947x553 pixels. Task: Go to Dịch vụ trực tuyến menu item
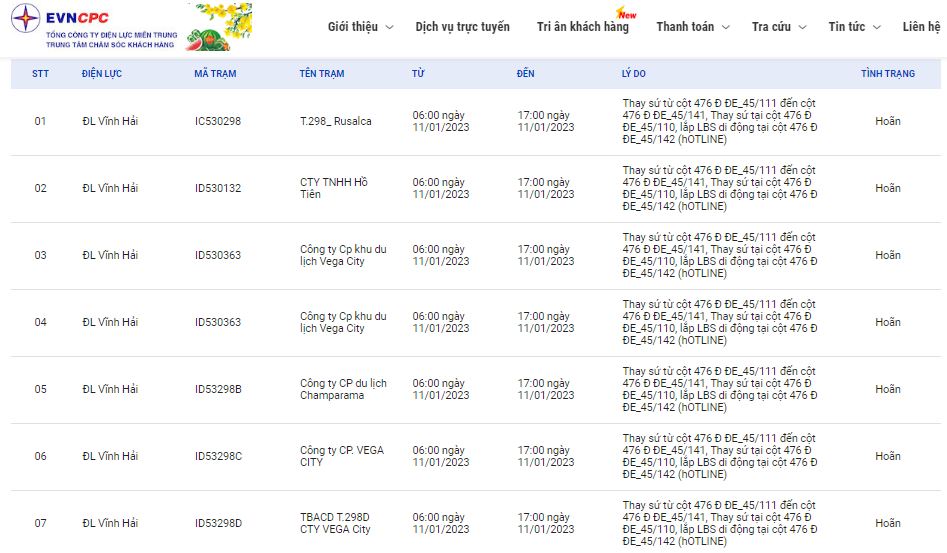coord(462,27)
